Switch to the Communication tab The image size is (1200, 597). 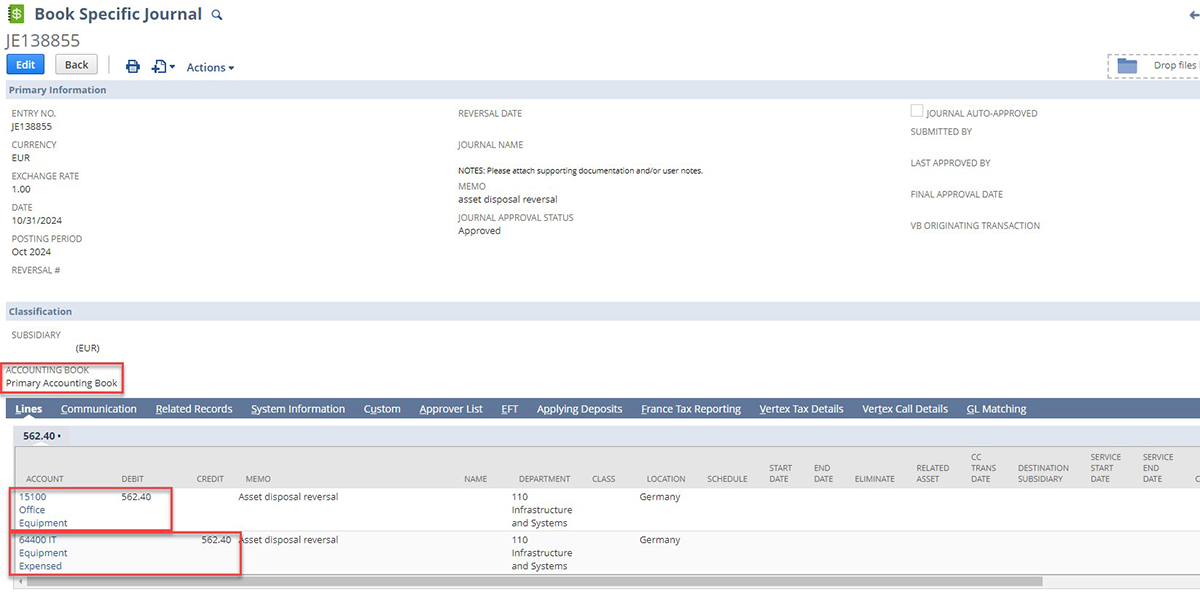(x=98, y=409)
